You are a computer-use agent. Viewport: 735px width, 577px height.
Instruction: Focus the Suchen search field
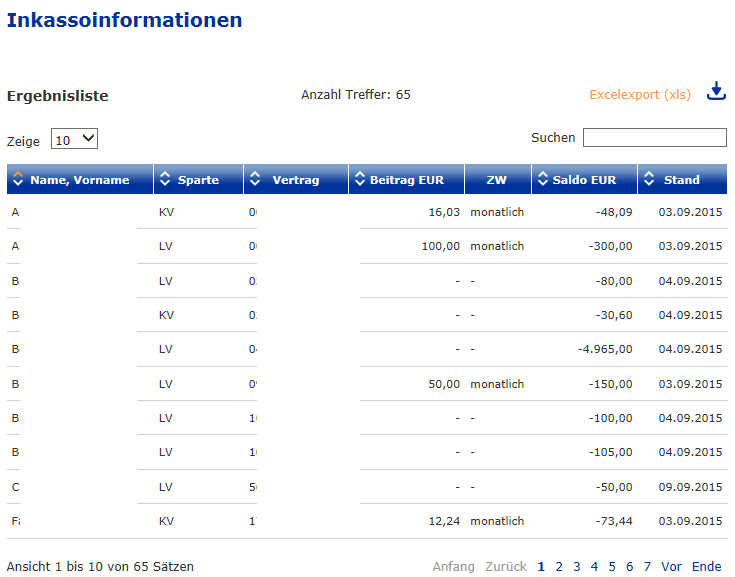point(654,138)
